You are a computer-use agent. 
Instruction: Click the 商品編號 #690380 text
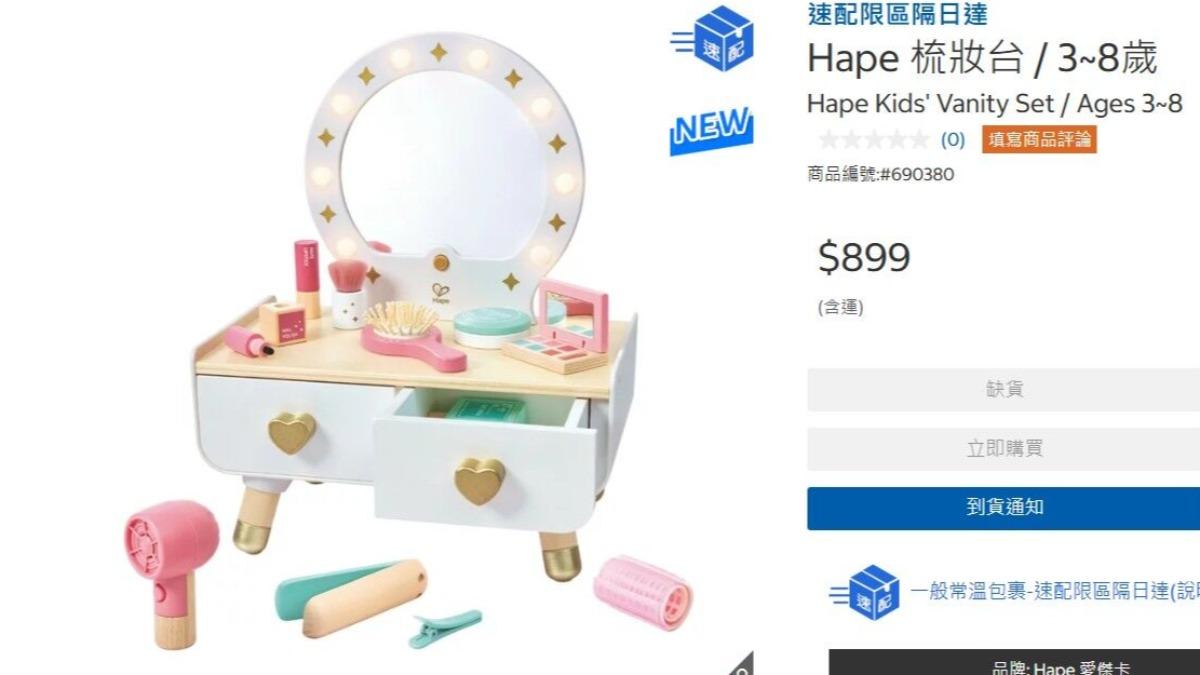pos(881,174)
